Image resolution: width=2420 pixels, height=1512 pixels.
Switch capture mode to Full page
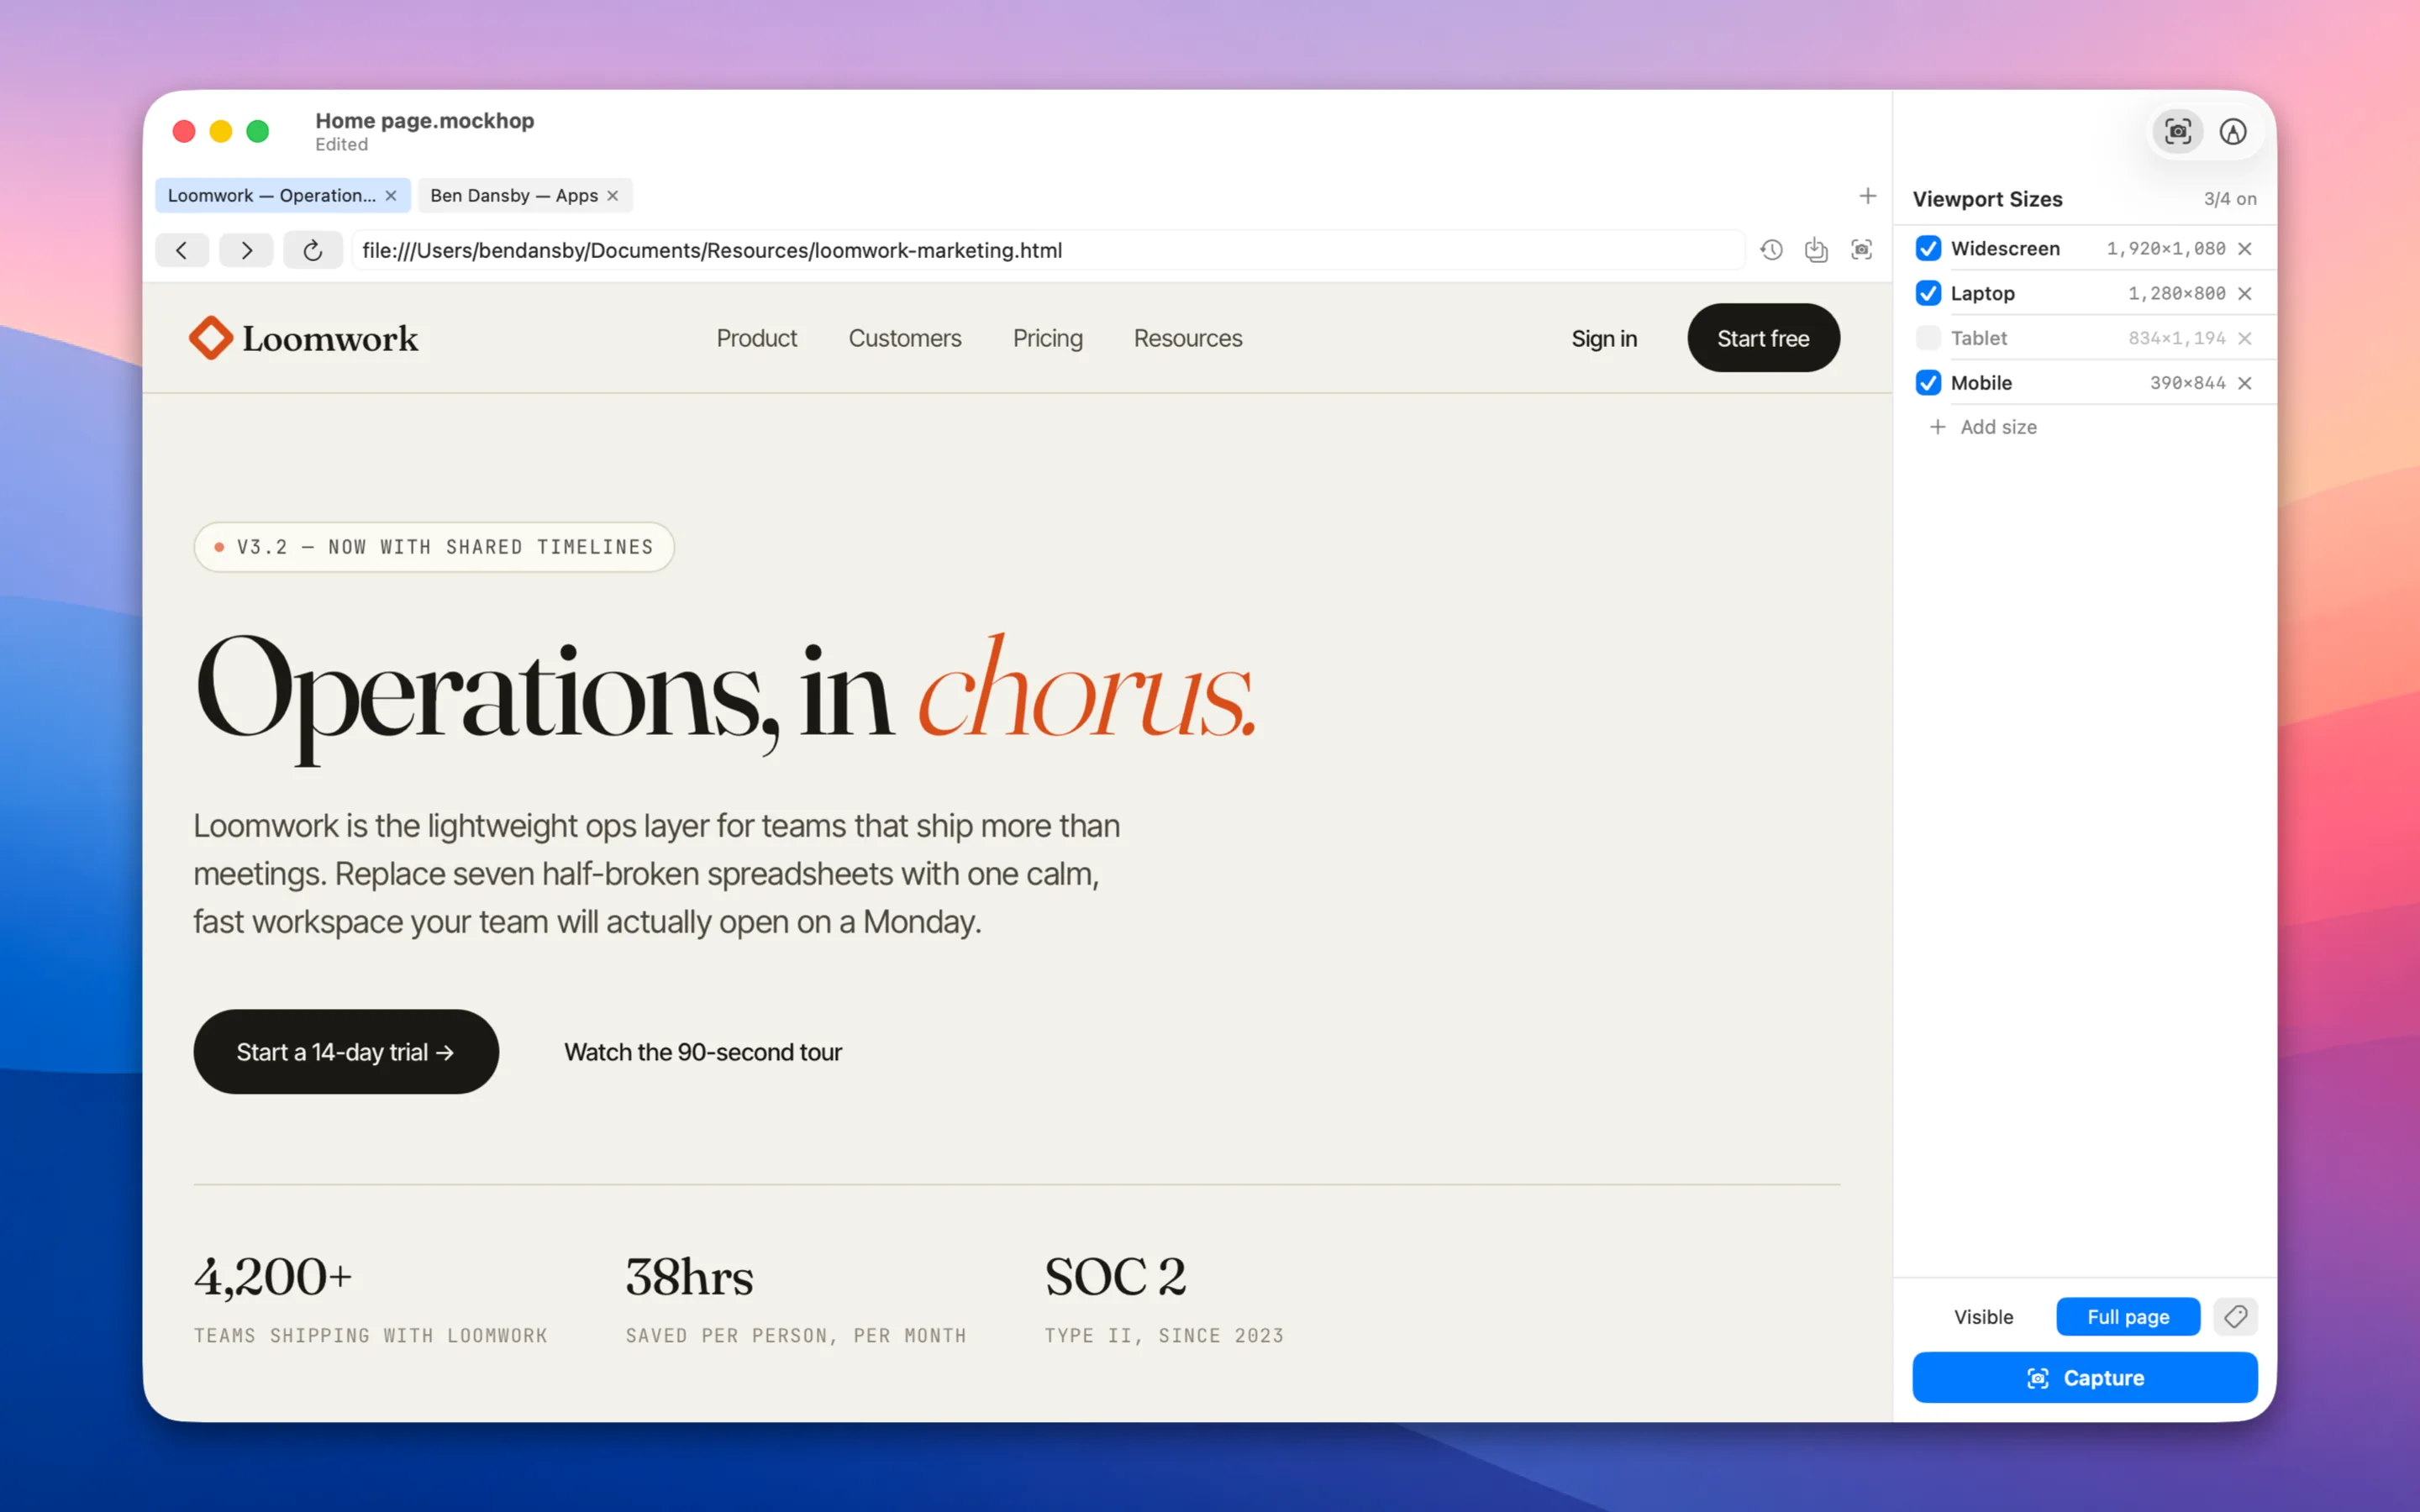coord(2128,1317)
